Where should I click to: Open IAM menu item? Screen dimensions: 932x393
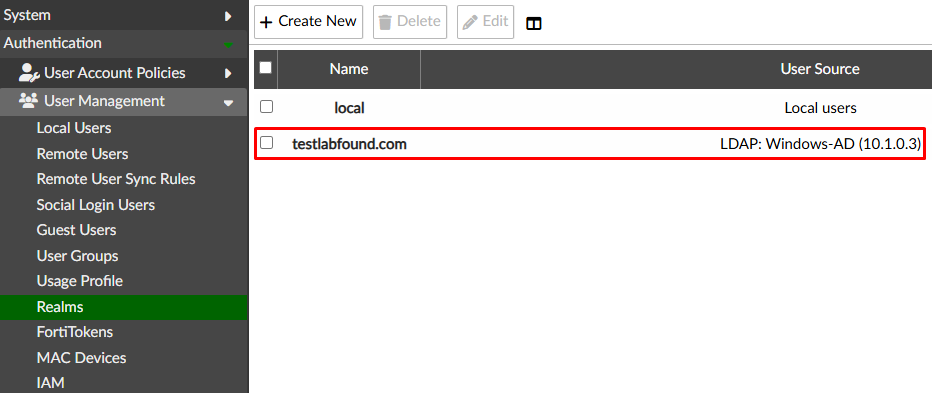coord(51,383)
